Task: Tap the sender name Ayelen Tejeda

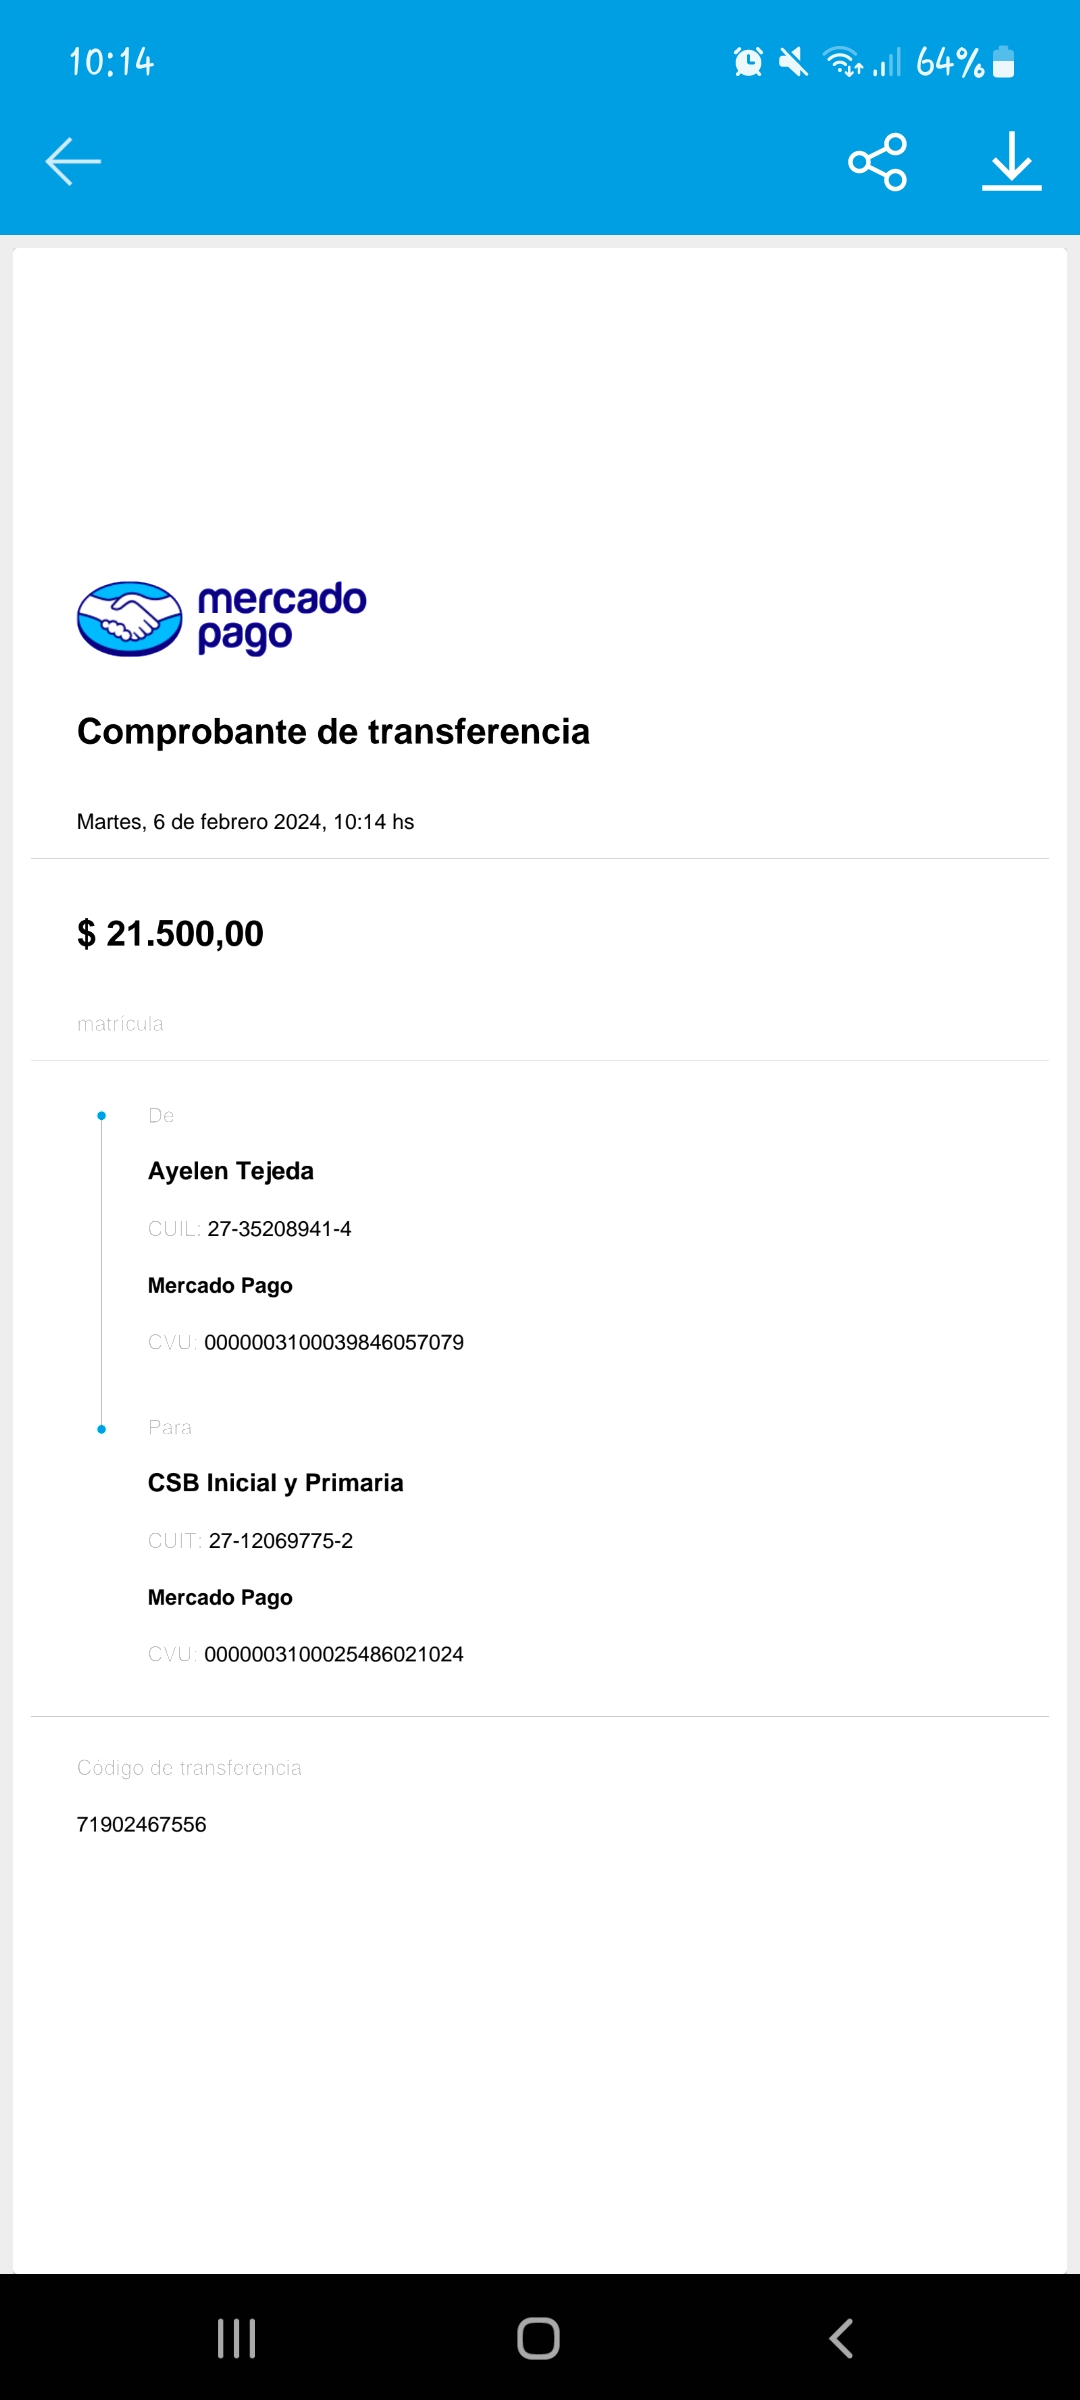Action: 231,1171
